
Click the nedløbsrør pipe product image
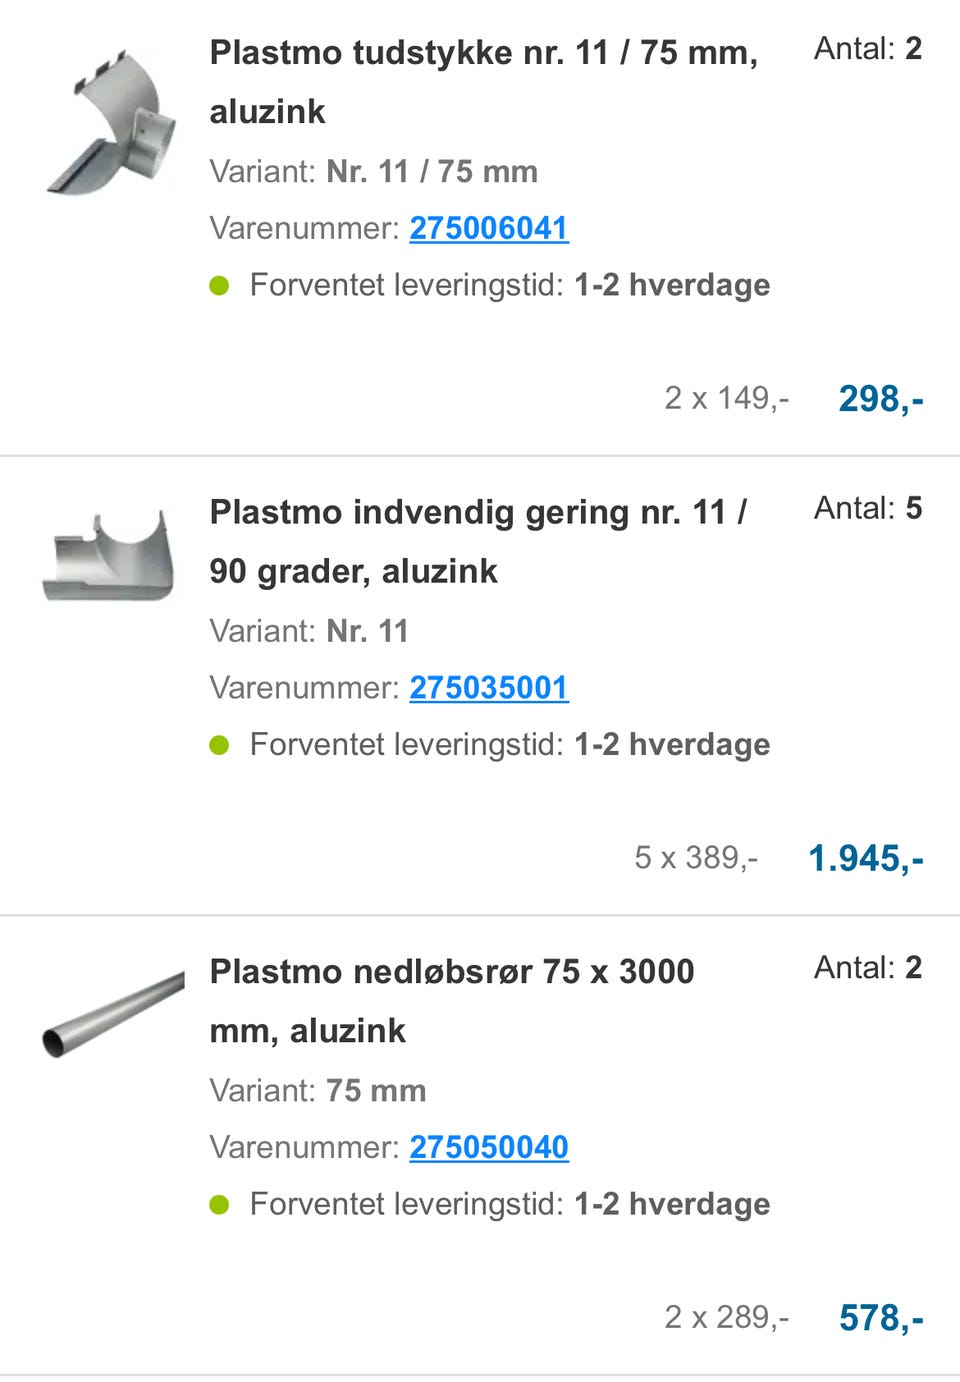[x=112, y=1015]
